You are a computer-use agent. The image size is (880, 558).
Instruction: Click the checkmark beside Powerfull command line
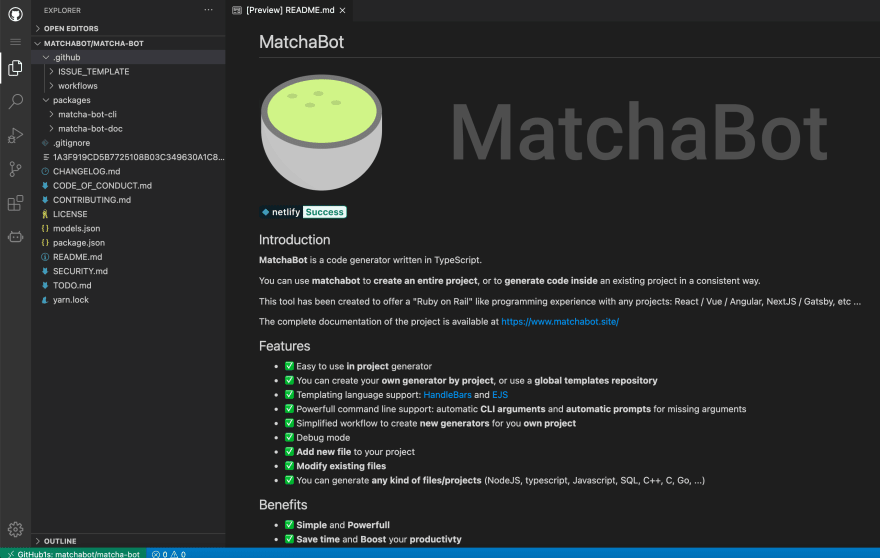pos(289,409)
